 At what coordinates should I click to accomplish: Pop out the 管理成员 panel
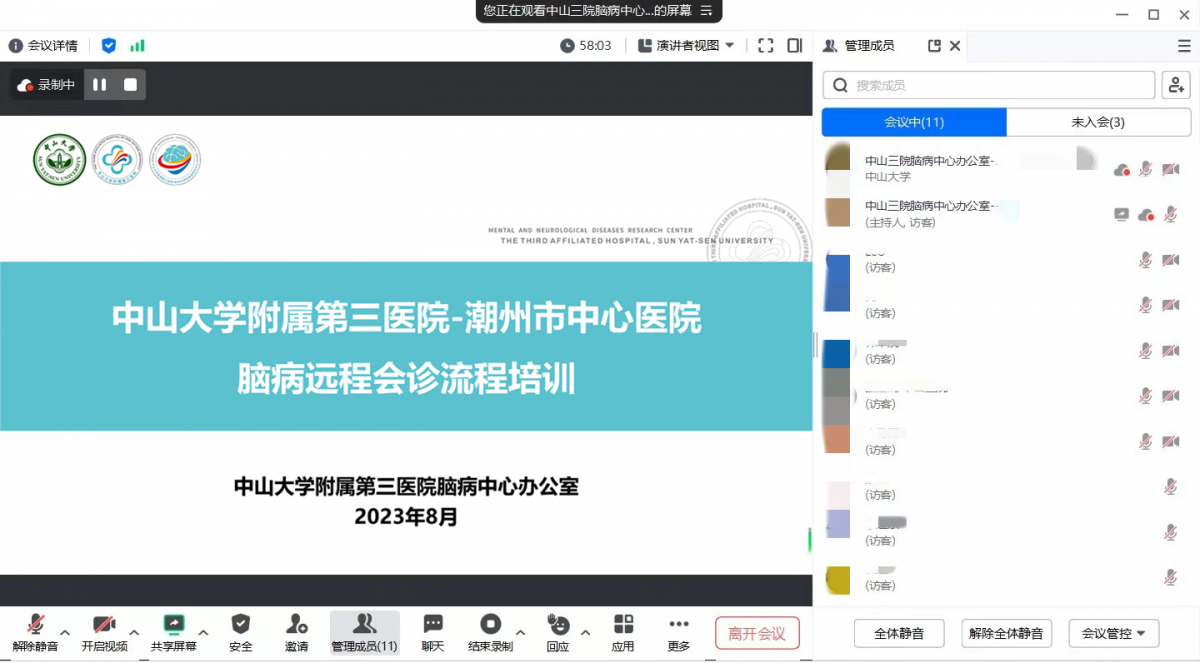coord(935,46)
